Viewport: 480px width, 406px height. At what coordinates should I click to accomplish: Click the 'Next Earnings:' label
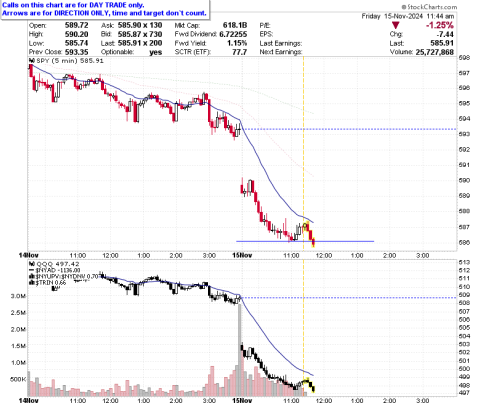[x=281, y=52]
